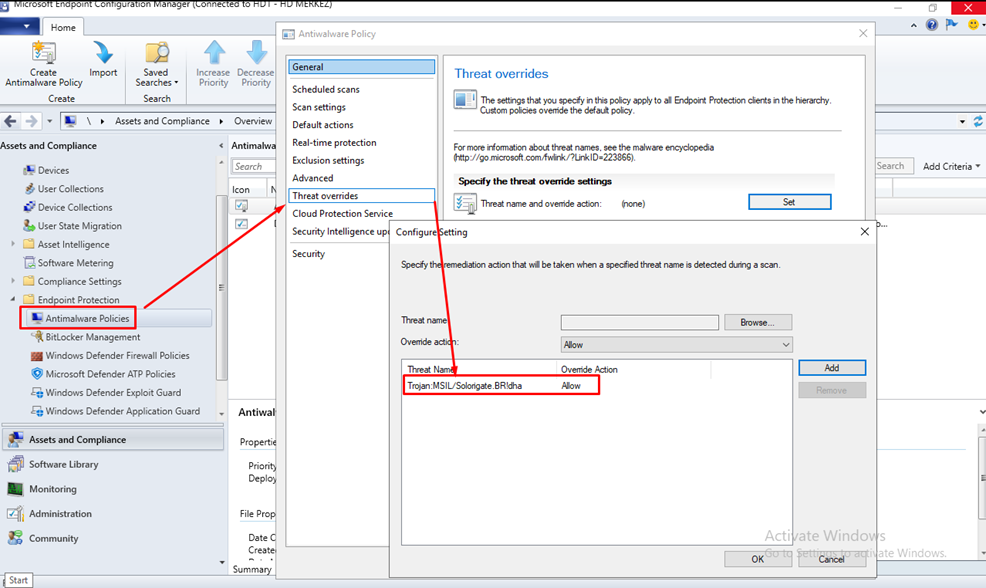Screen dimensions: 986x588
Task: Click the Set button for threat overrides
Action: point(789,202)
